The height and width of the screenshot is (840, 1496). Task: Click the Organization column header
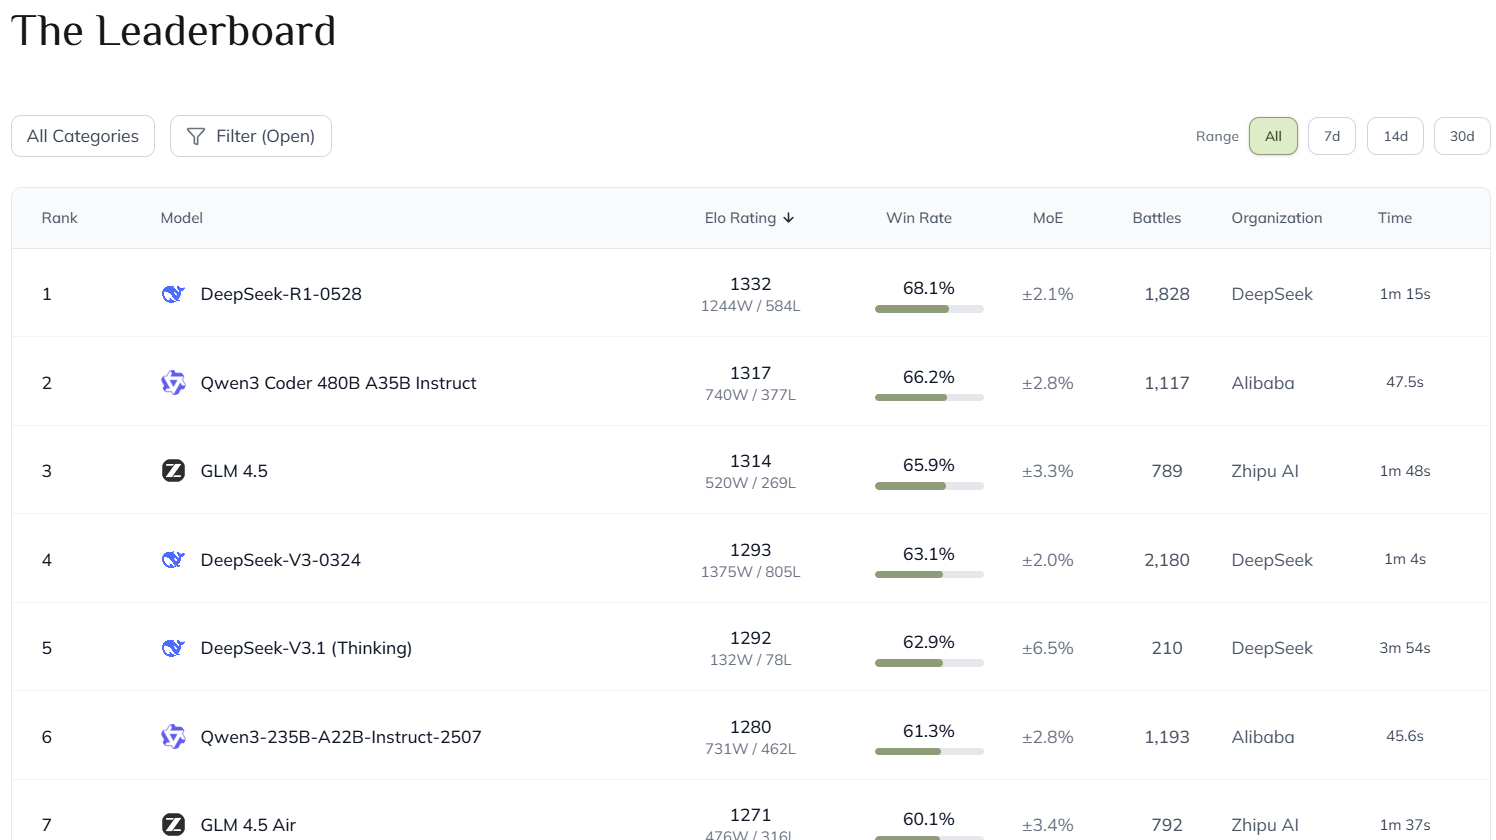click(x=1277, y=218)
